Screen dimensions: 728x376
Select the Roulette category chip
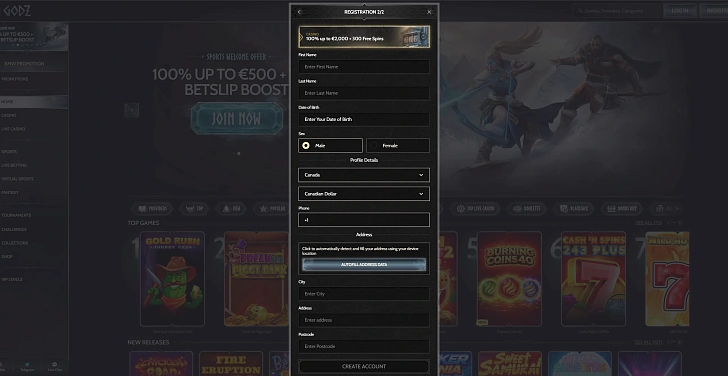point(526,209)
